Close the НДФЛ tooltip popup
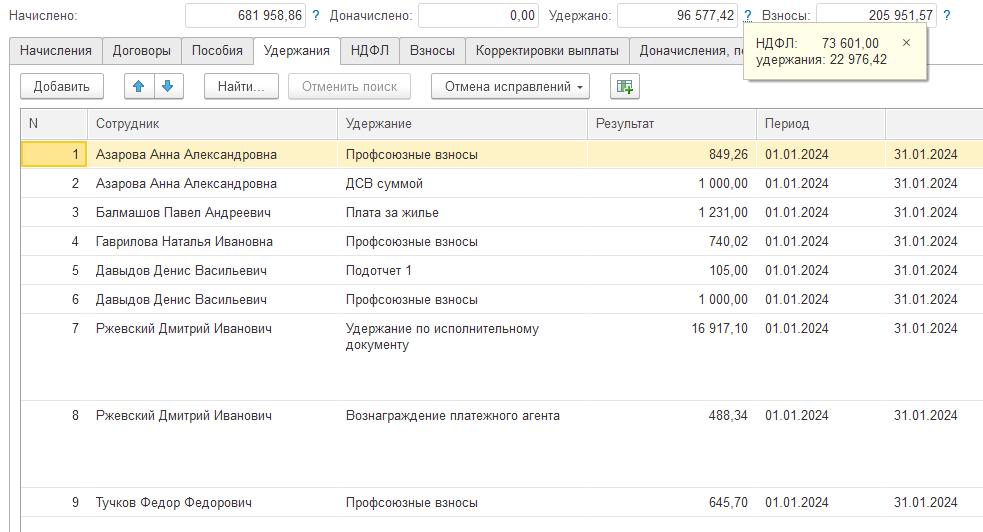The width and height of the screenshot is (983, 532). tap(906, 43)
